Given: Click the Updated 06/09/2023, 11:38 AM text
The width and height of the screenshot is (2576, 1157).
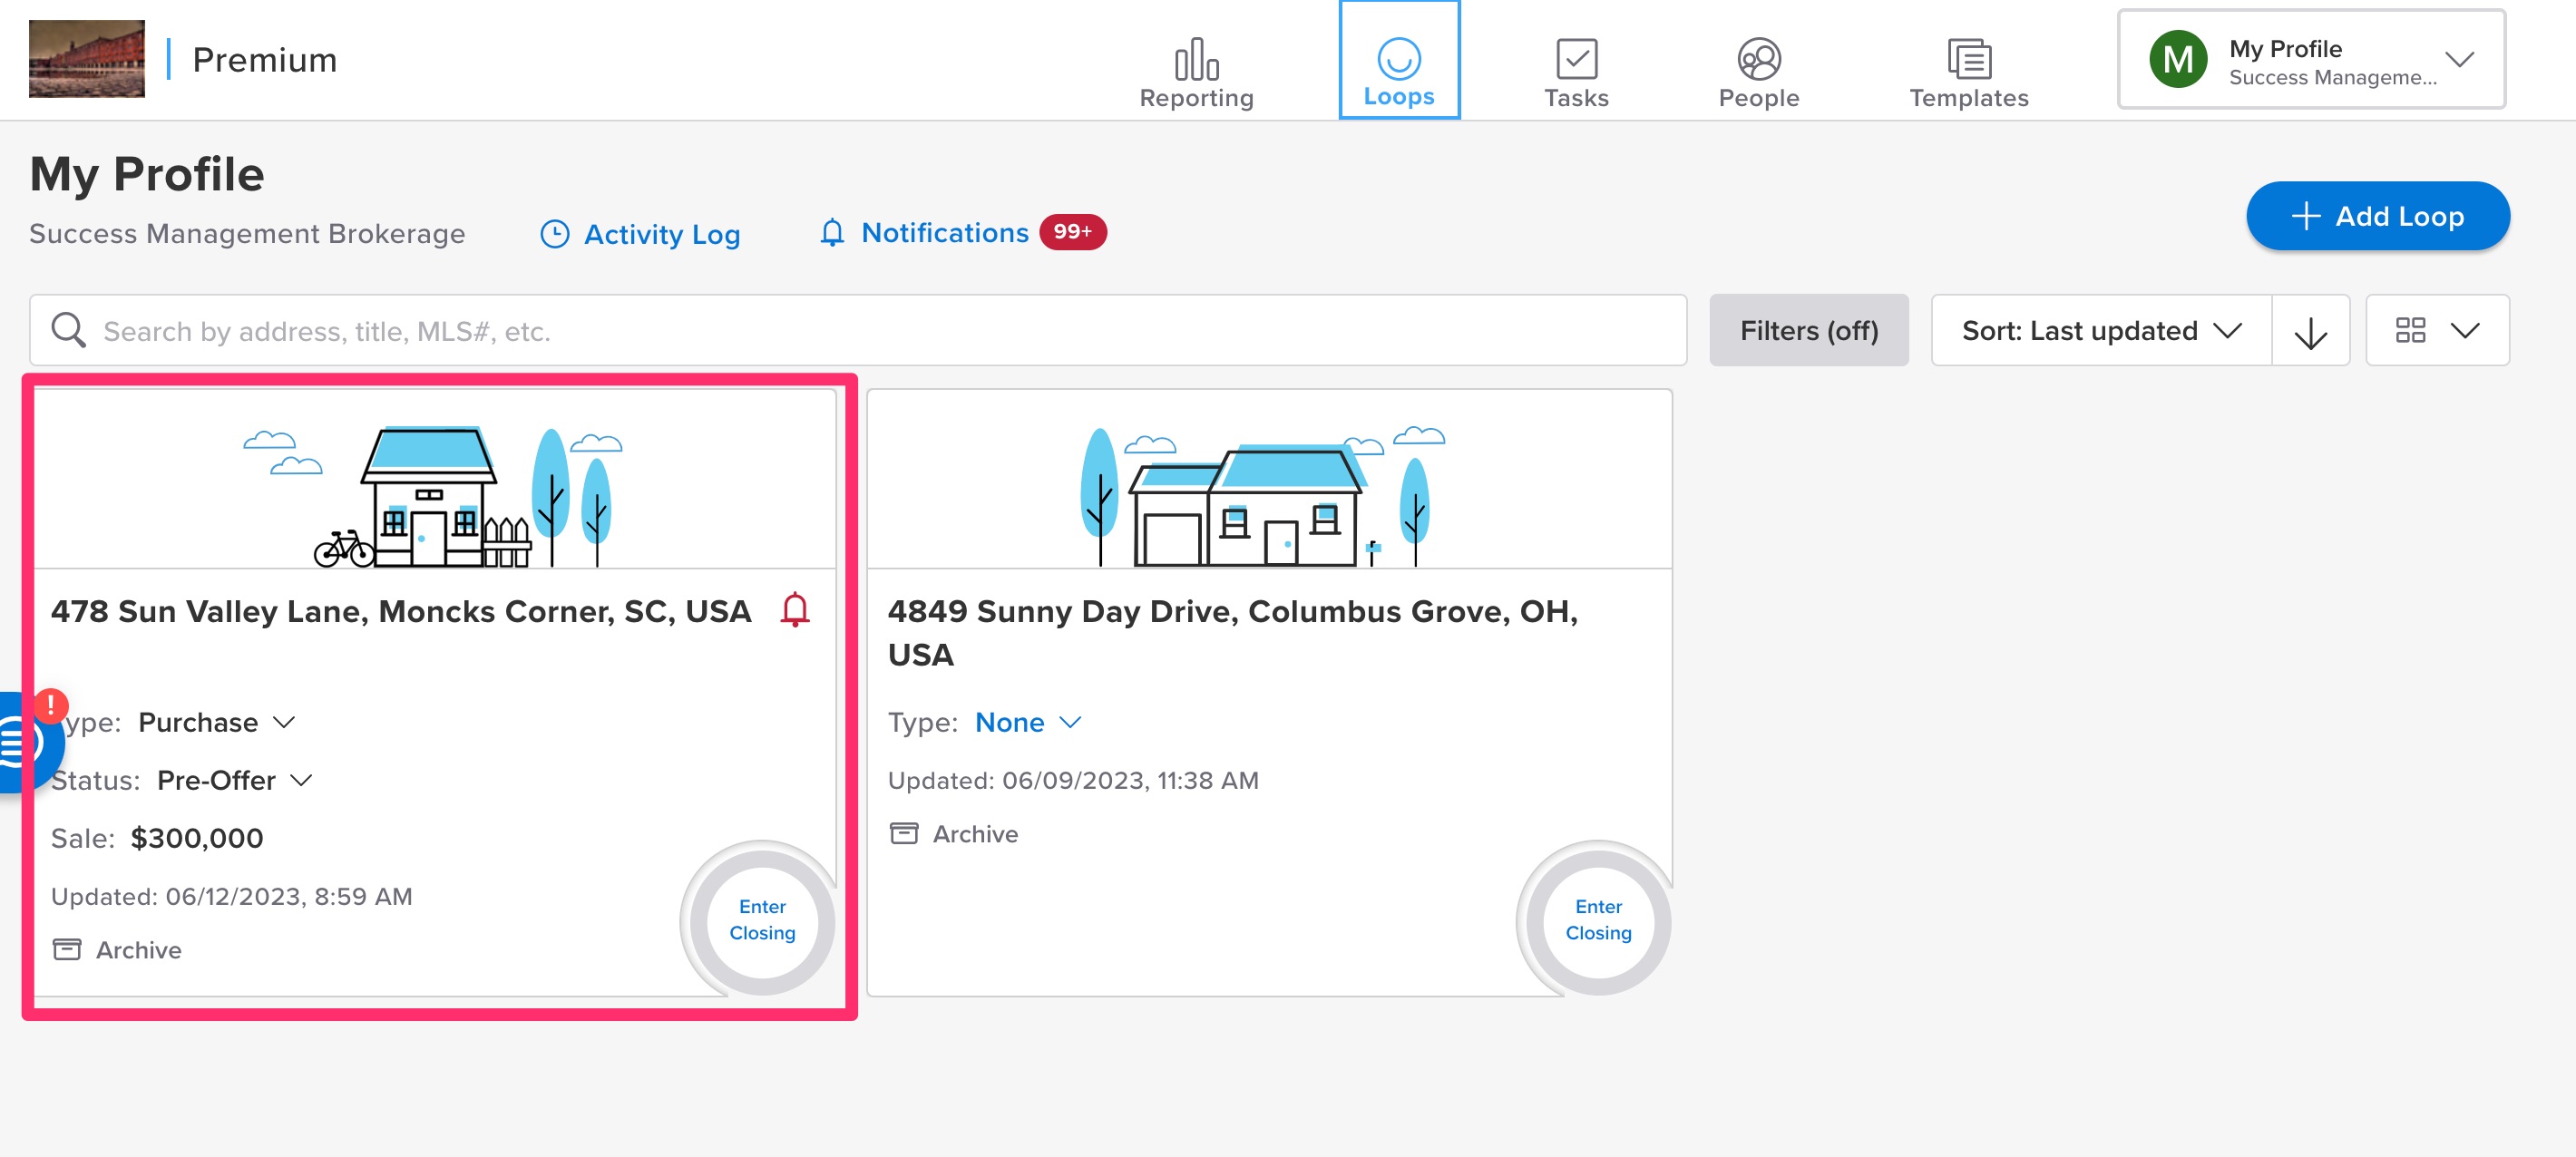Looking at the screenshot, I should pos(1072,780).
